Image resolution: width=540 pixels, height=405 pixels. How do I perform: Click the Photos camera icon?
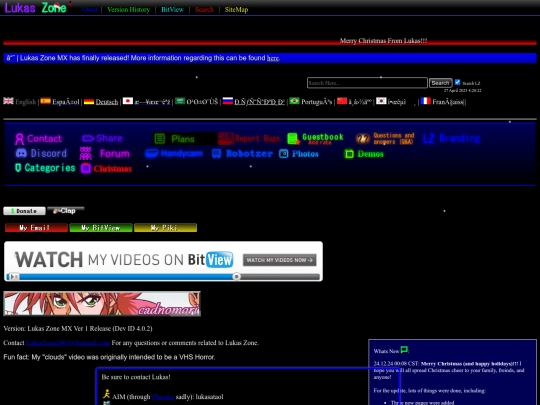pos(283,154)
